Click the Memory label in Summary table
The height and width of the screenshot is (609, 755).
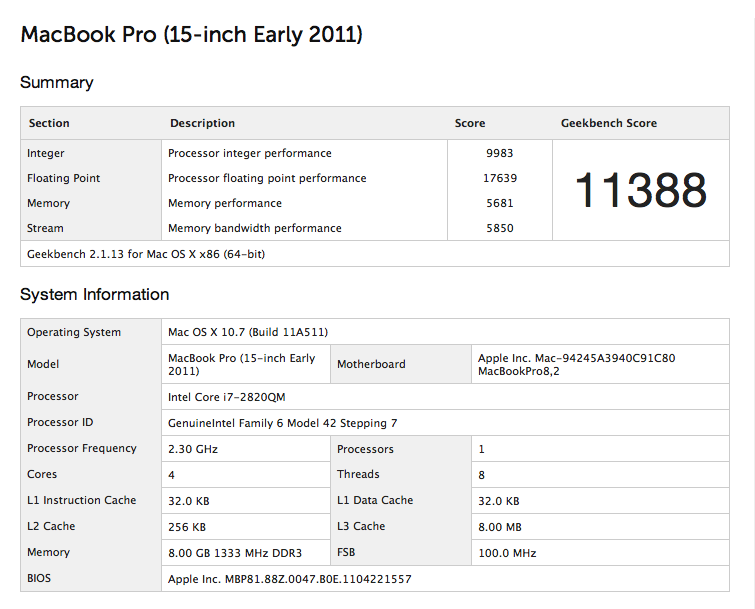48,203
